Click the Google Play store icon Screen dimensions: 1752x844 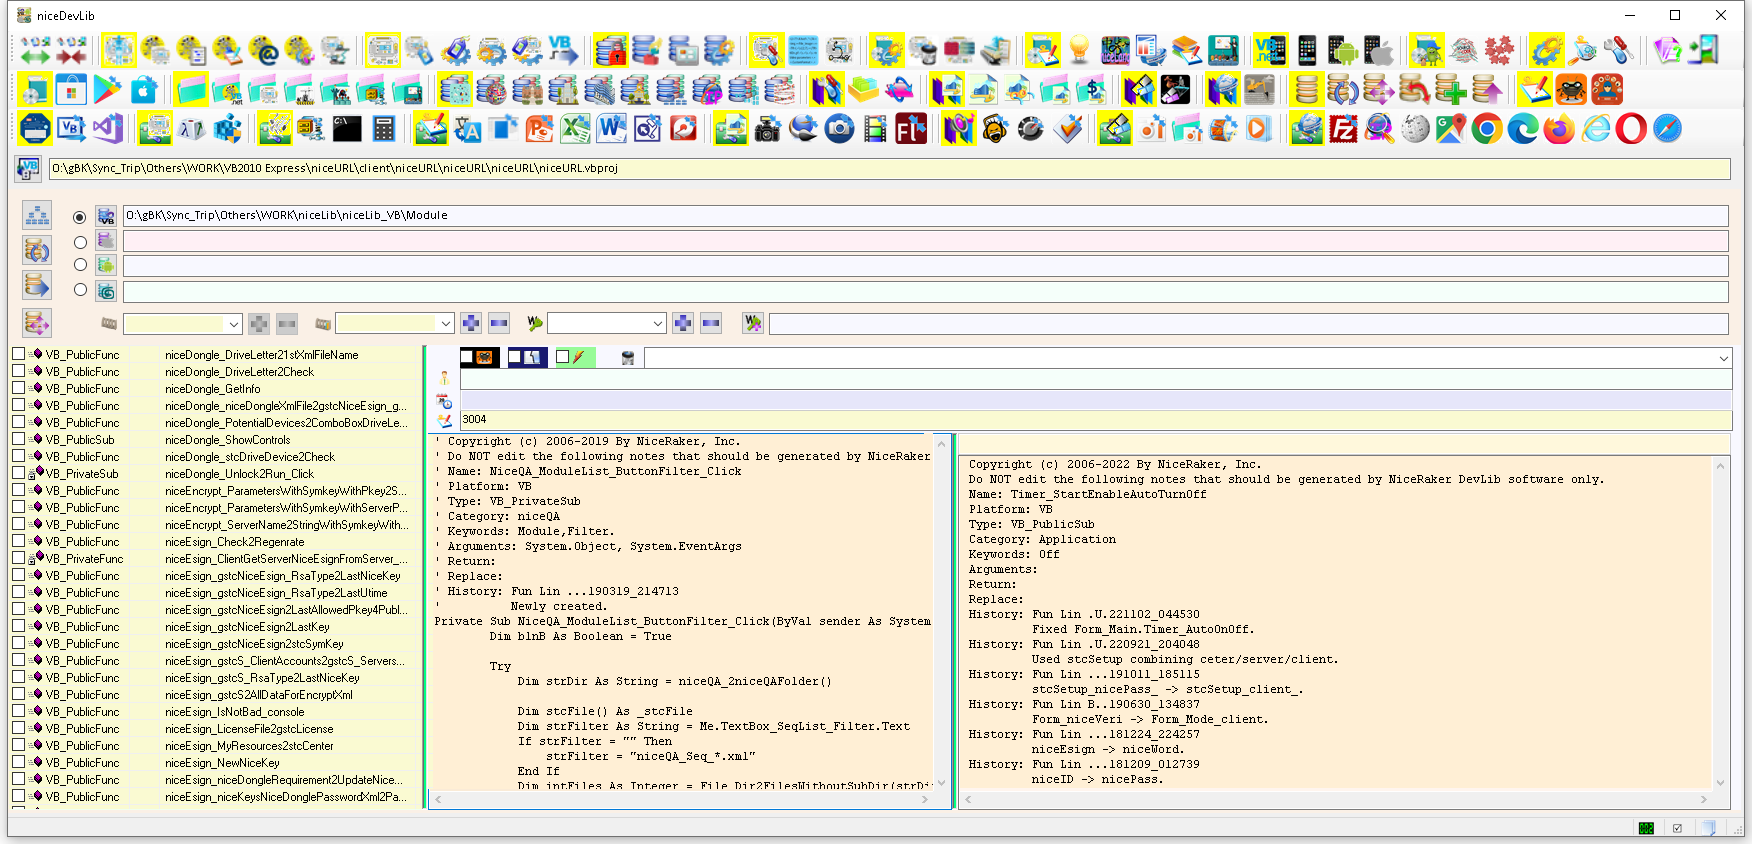(107, 90)
